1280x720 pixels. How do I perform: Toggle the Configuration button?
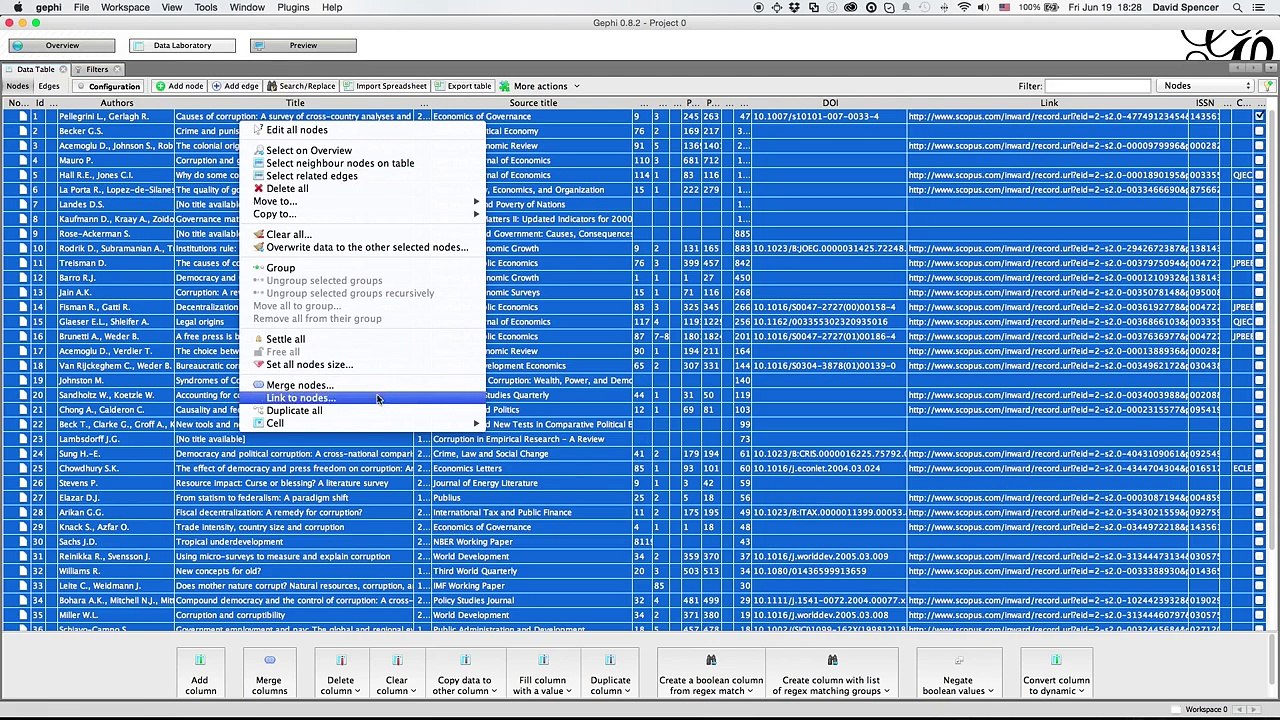[x=108, y=86]
